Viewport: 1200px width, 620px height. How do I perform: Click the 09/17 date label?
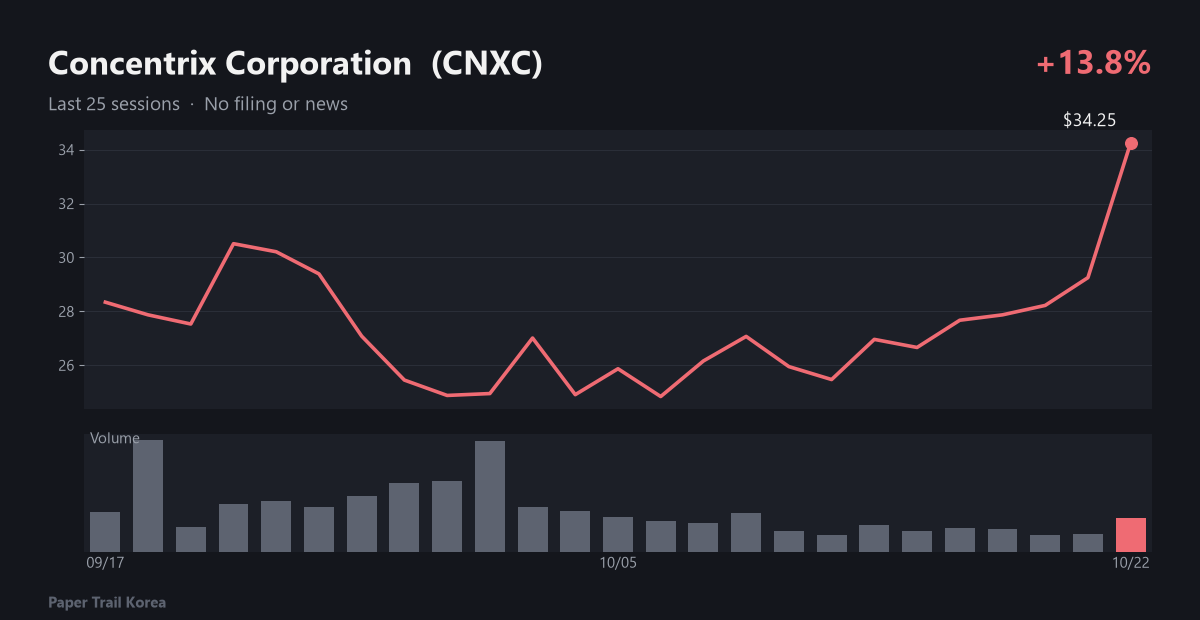pyautogui.click(x=105, y=563)
